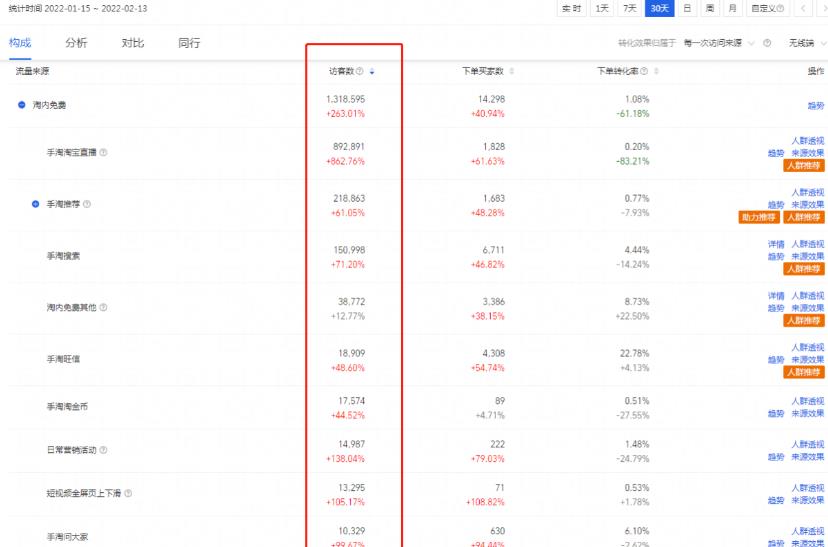Click 手淘淘金币 traffic source name
This screenshot has width=828, height=547.
[67, 407]
